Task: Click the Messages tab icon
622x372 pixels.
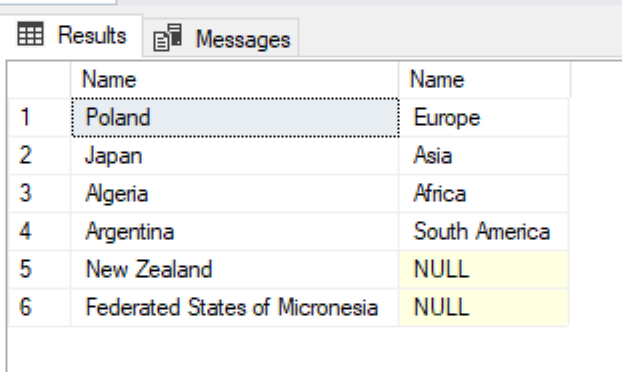Action: point(167,38)
